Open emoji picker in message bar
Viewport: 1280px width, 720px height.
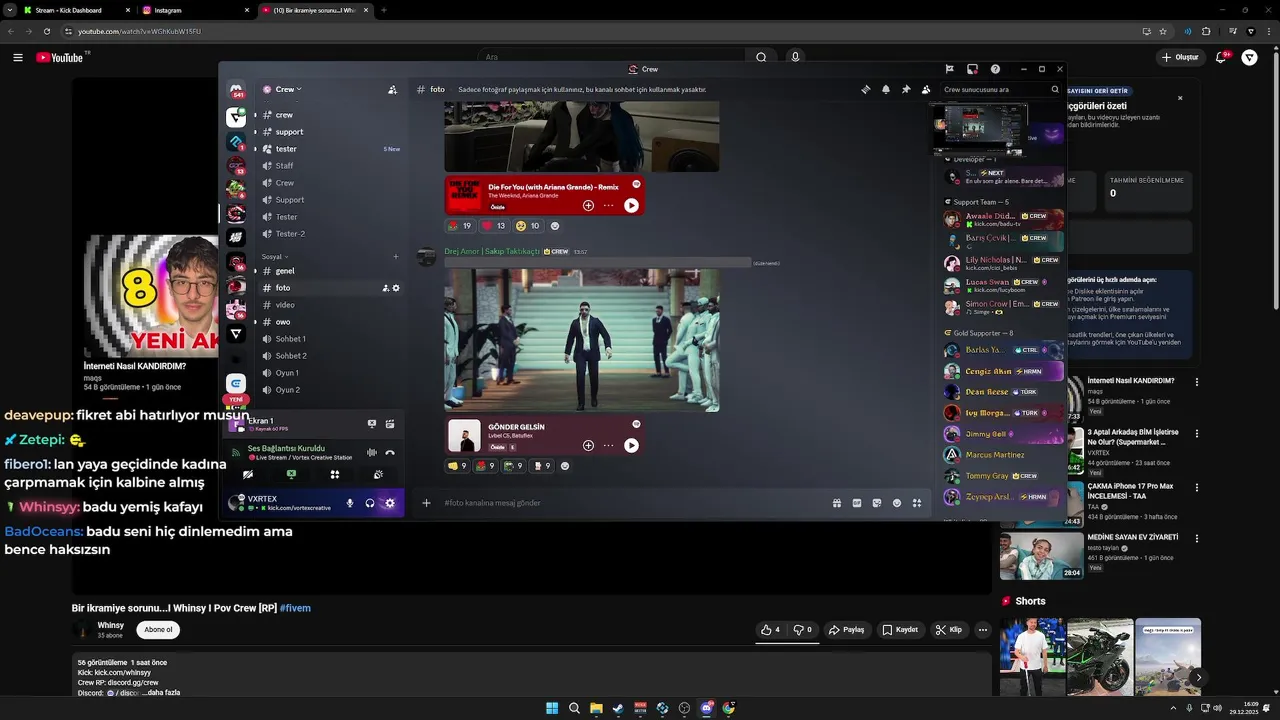pyautogui.click(x=897, y=503)
